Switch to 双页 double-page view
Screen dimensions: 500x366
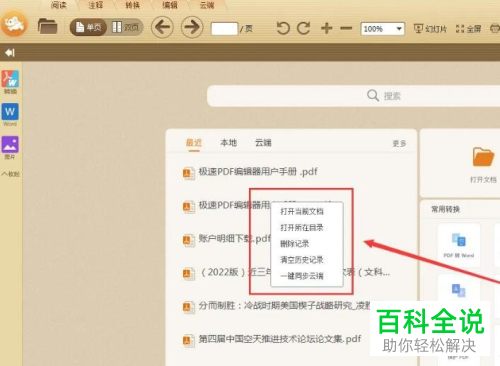coord(125,27)
